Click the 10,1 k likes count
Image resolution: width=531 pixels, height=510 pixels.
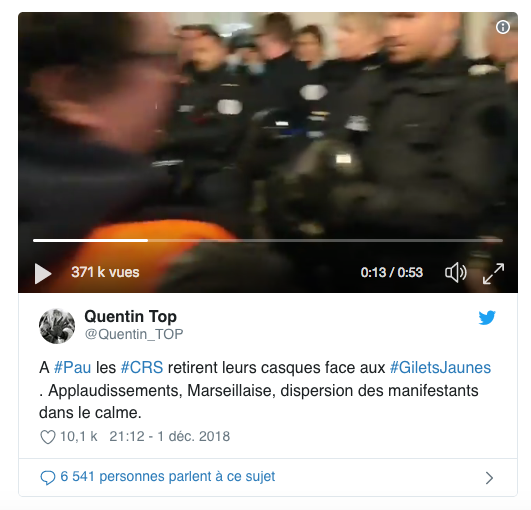tap(79, 436)
